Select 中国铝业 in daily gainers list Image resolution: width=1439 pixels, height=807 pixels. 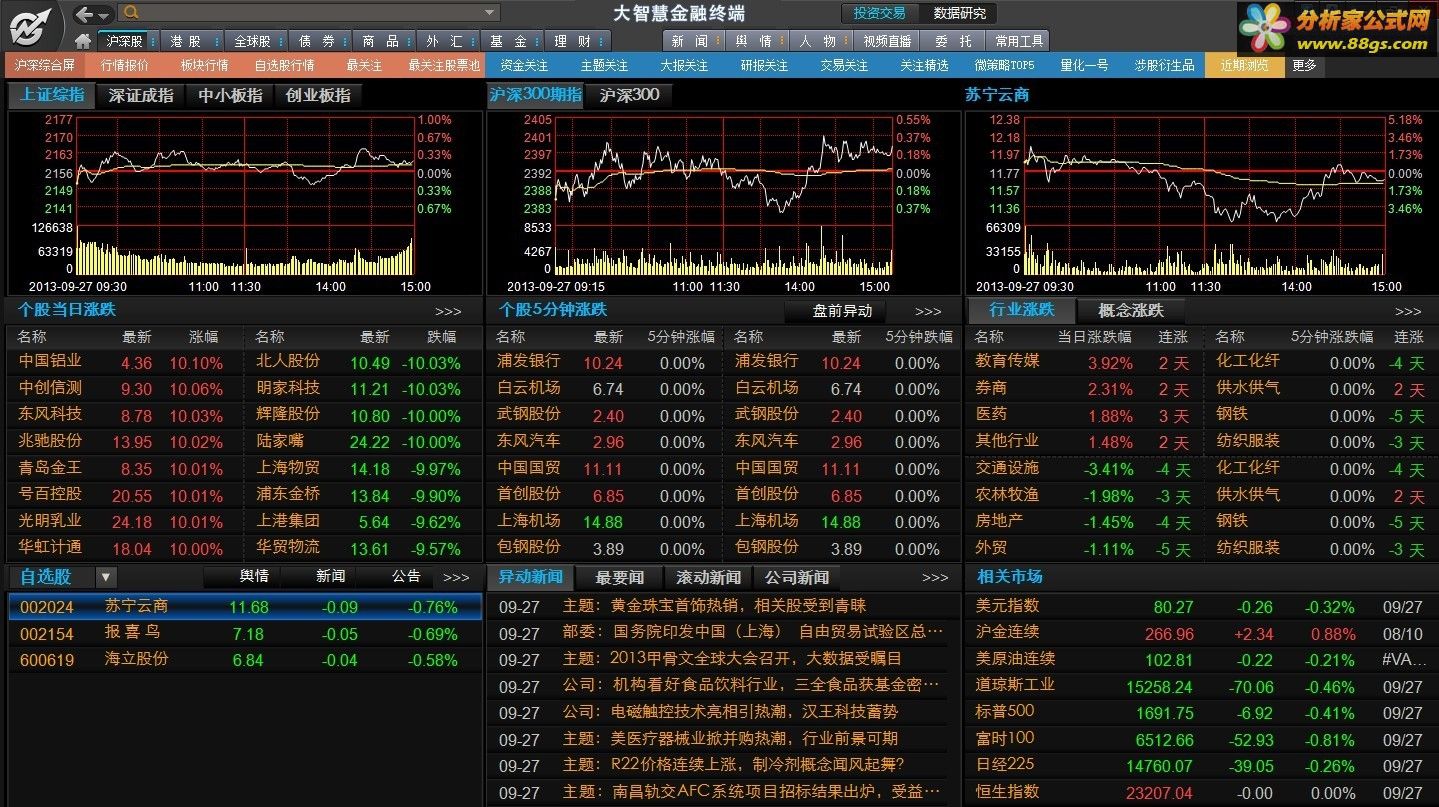point(50,361)
